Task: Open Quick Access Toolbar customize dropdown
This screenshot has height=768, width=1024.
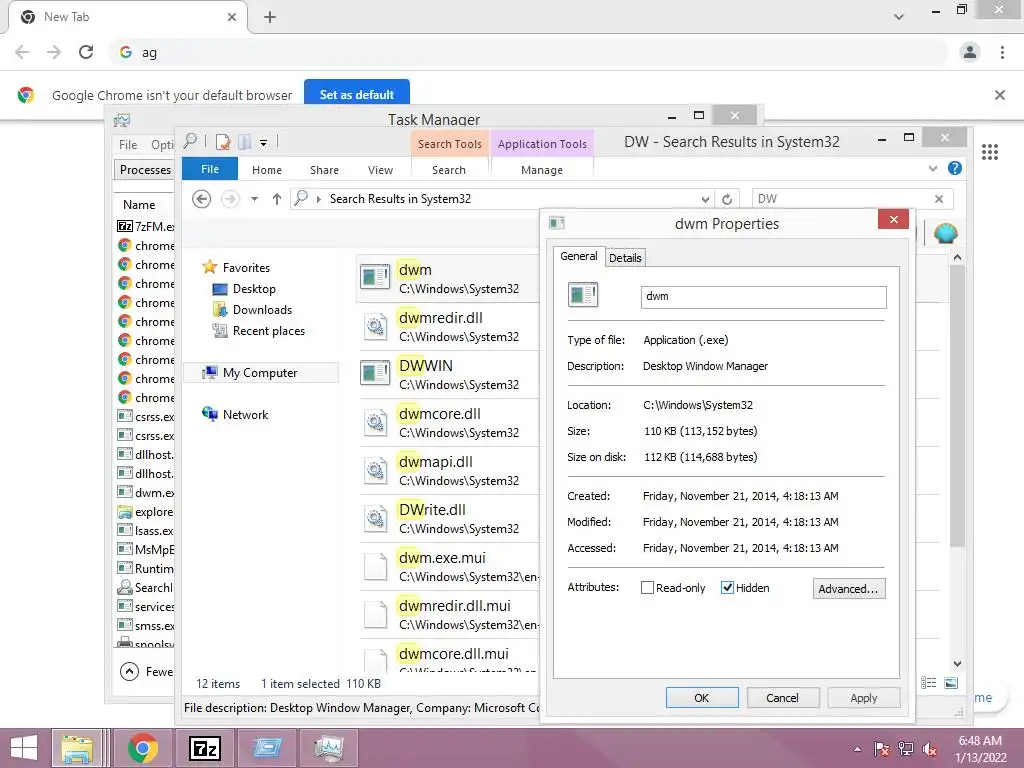Action: tap(263, 142)
